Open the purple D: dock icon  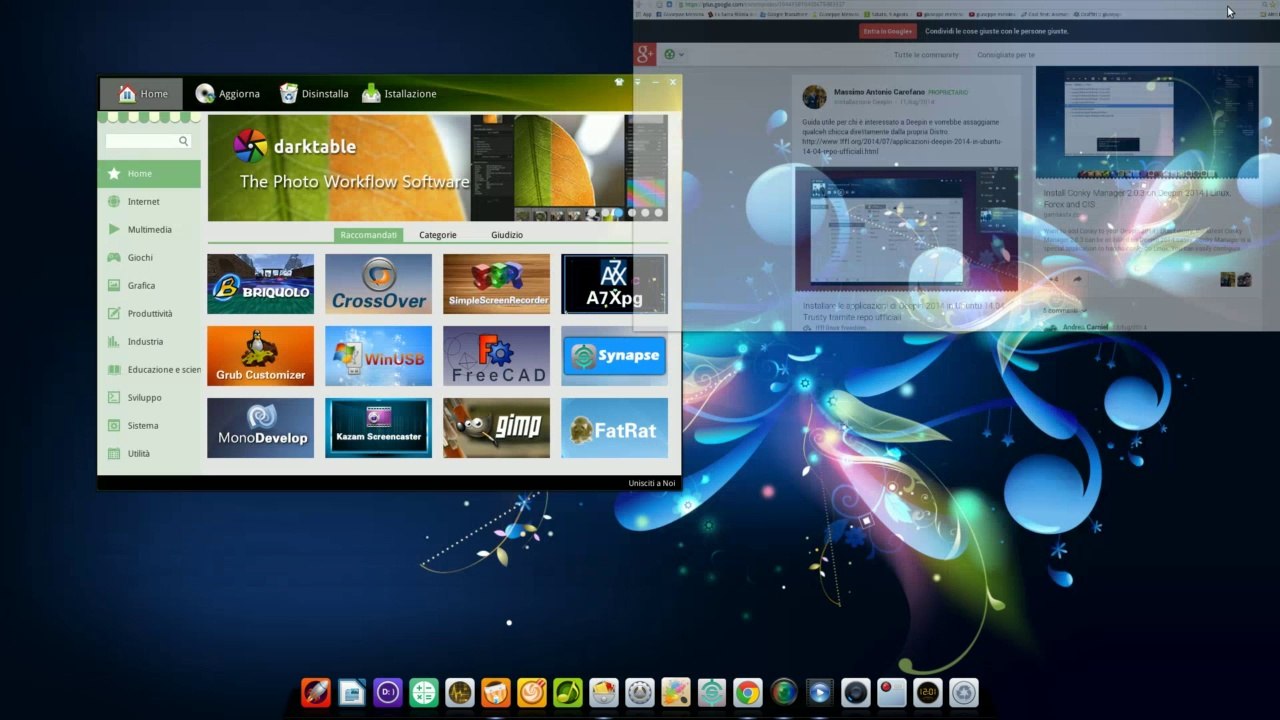coord(388,692)
